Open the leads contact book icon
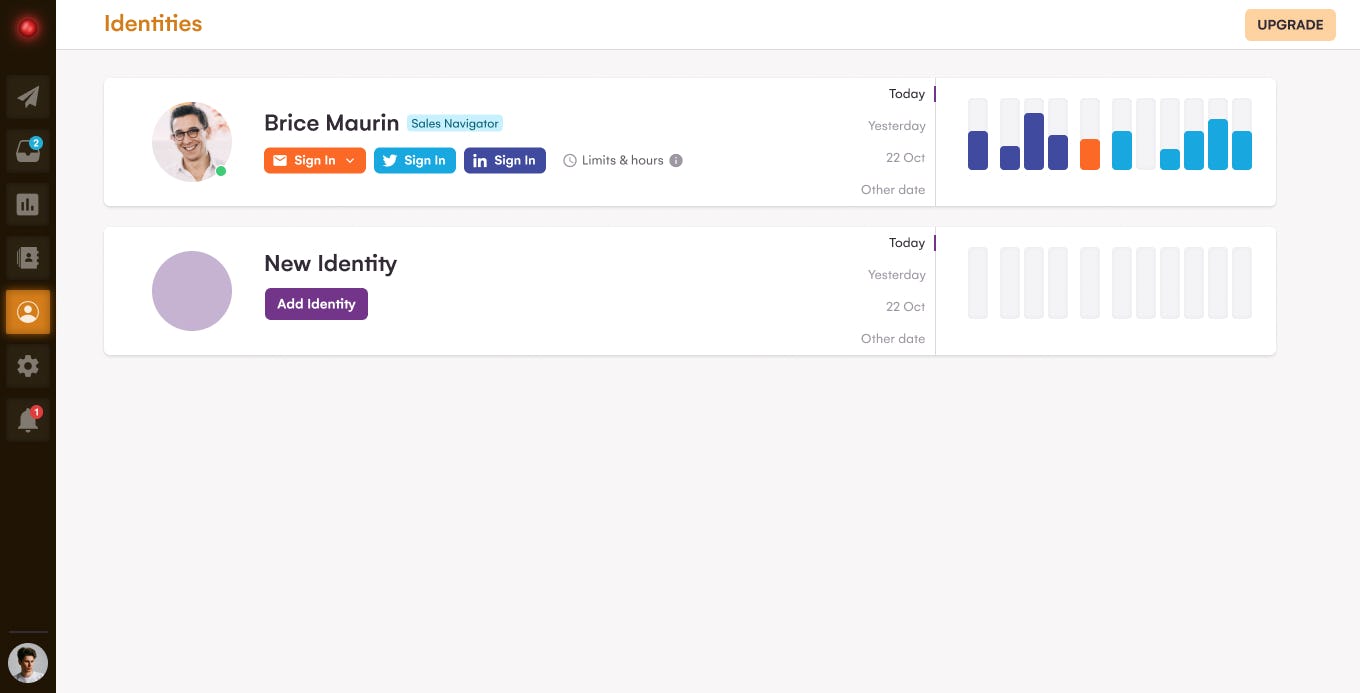This screenshot has width=1360, height=693. click(x=27, y=258)
